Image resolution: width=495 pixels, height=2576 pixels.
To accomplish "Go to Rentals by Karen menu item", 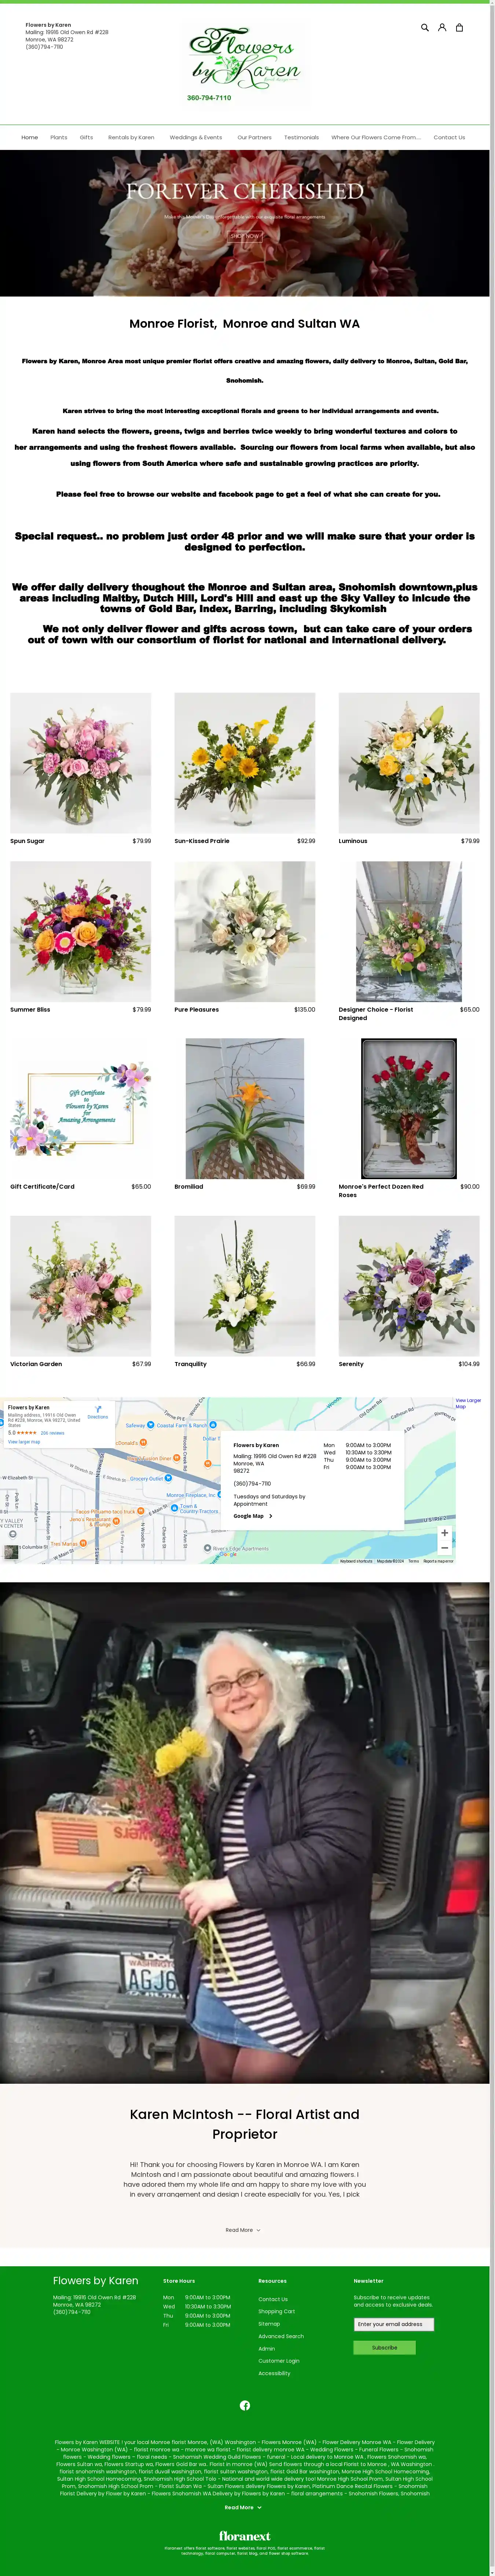I will [131, 138].
